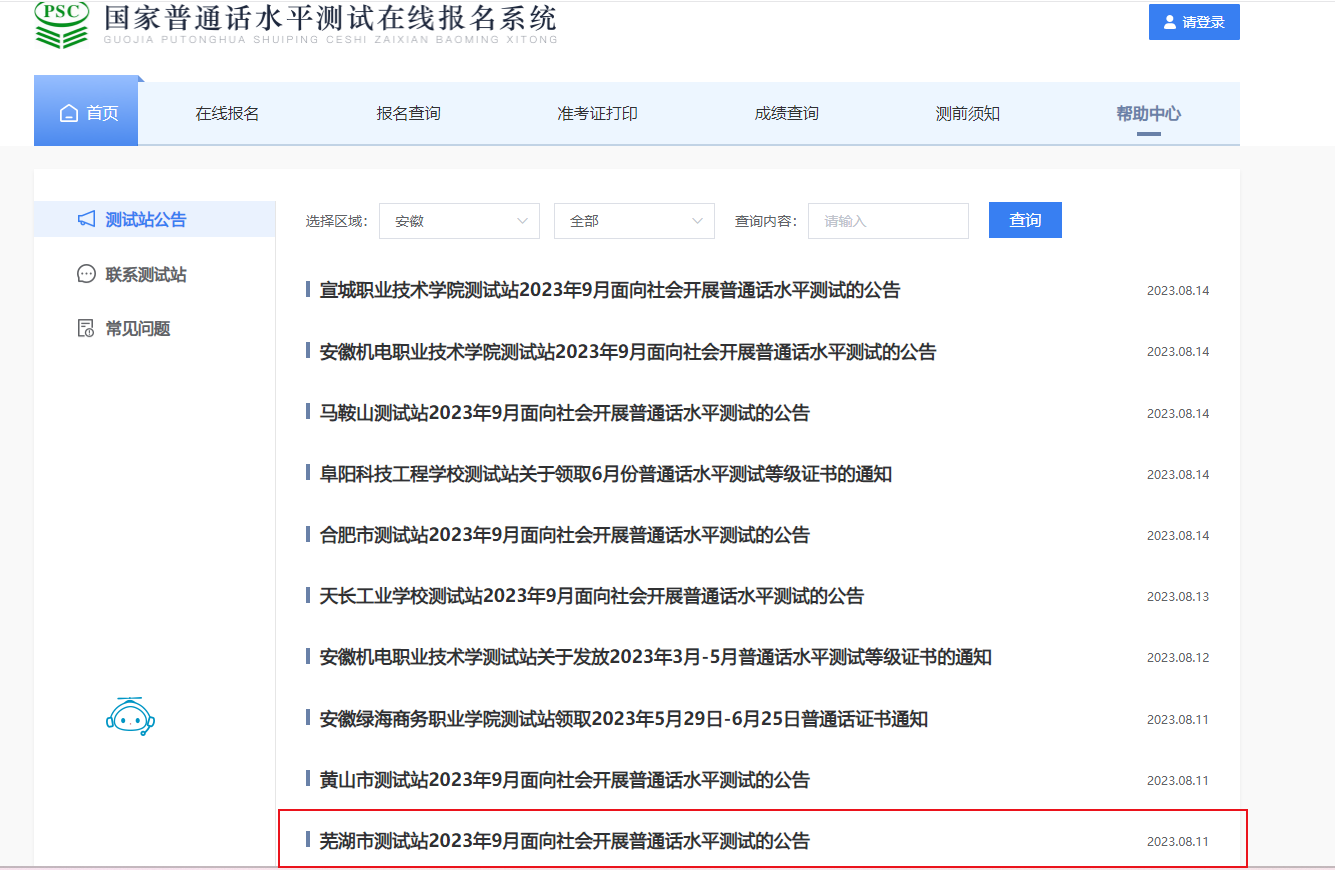Screen dimensions: 1335x870
Task: Go to 成绩查询 tab
Action: tap(786, 114)
